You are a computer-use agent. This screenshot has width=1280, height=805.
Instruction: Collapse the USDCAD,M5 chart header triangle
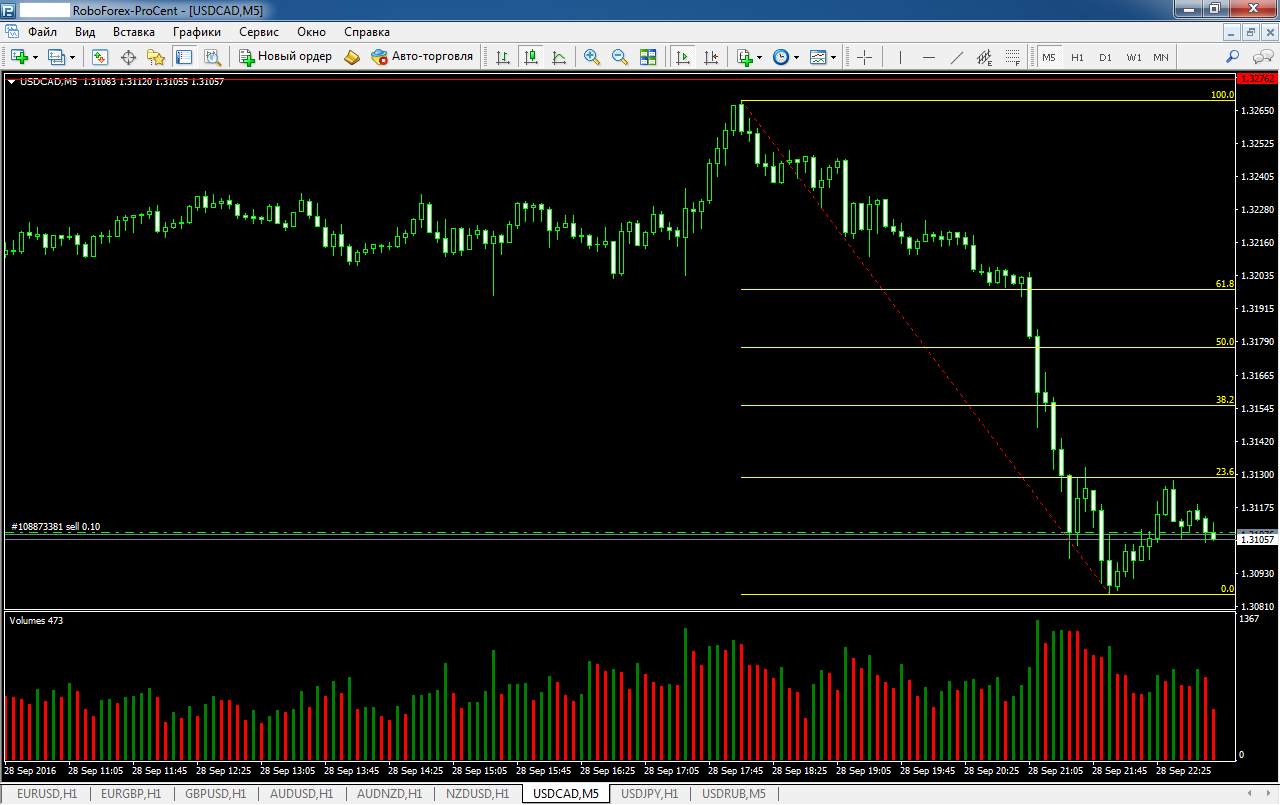(12, 82)
